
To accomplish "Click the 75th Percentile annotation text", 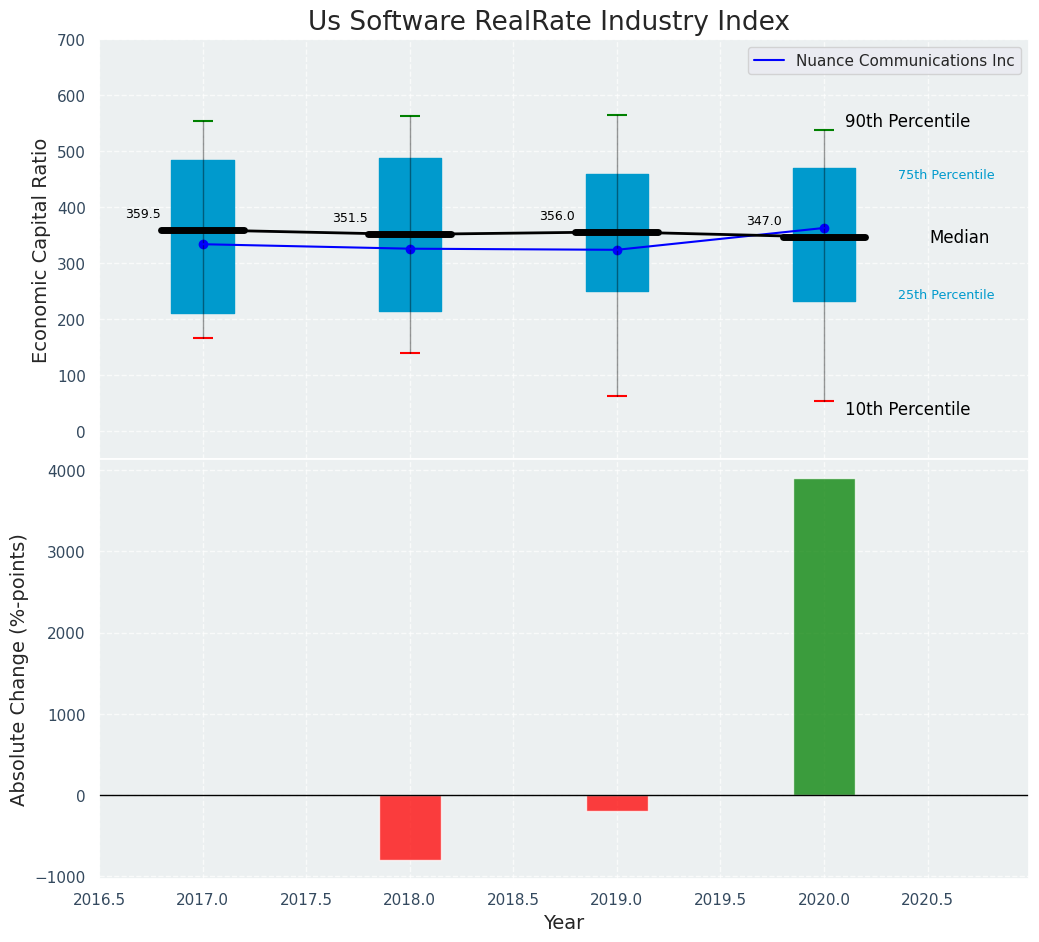I will point(946,175).
